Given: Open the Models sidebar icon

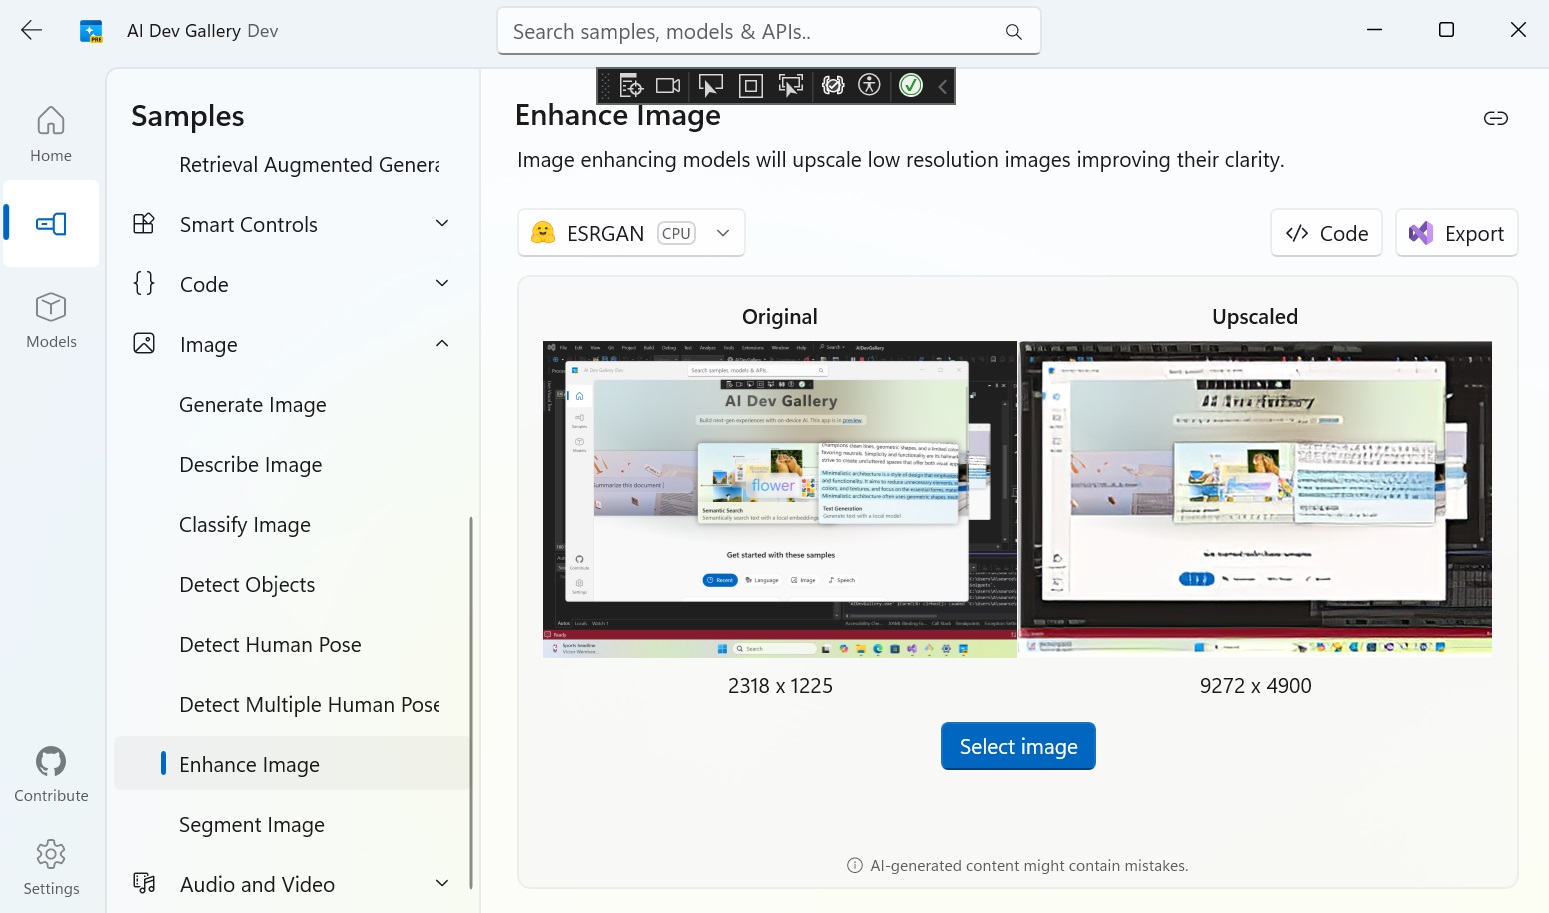Looking at the screenshot, I should (x=50, y=318).
